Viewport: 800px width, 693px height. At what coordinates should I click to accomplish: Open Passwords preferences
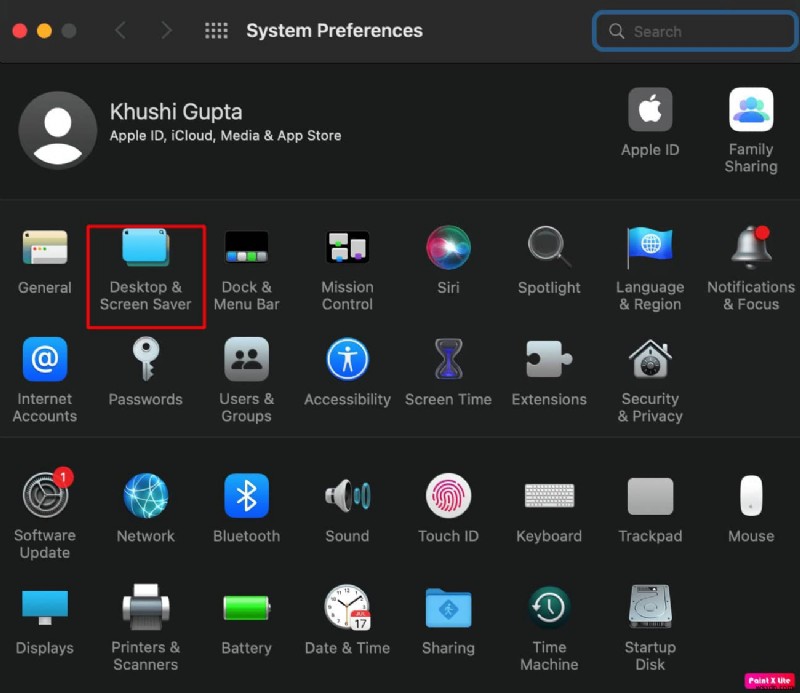146,359
